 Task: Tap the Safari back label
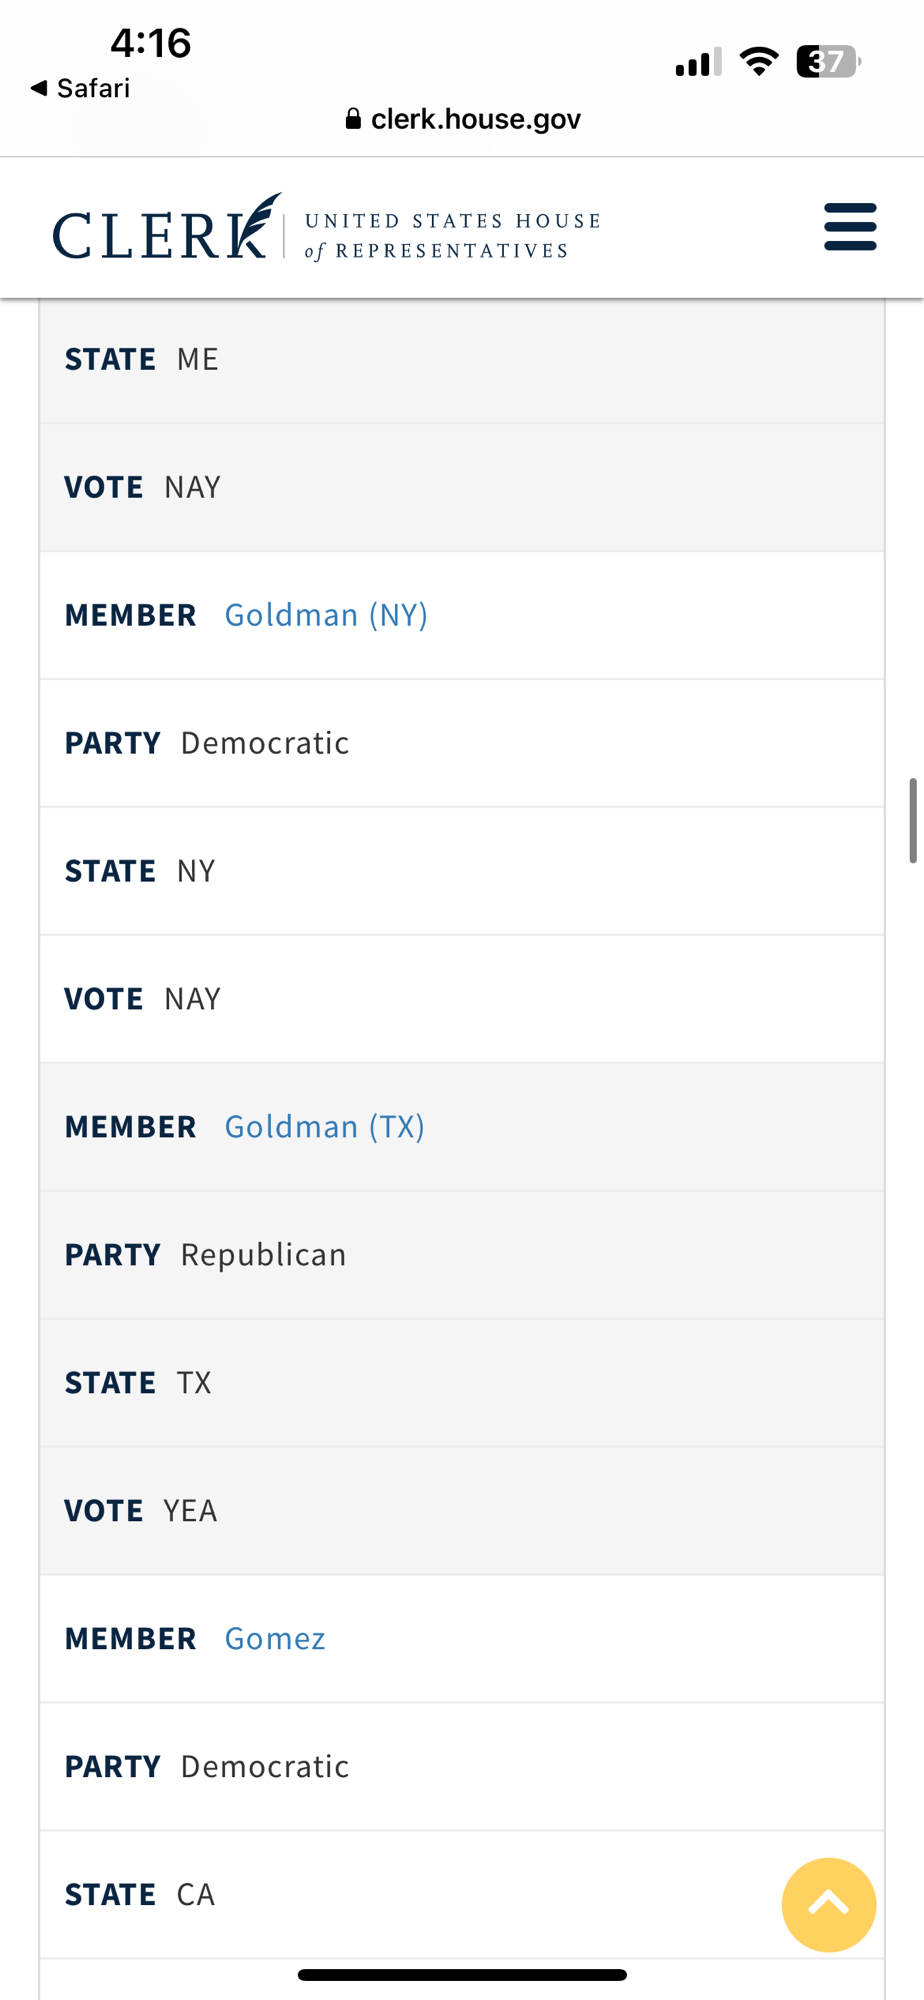pyautogui.click(x=93, y=88)
